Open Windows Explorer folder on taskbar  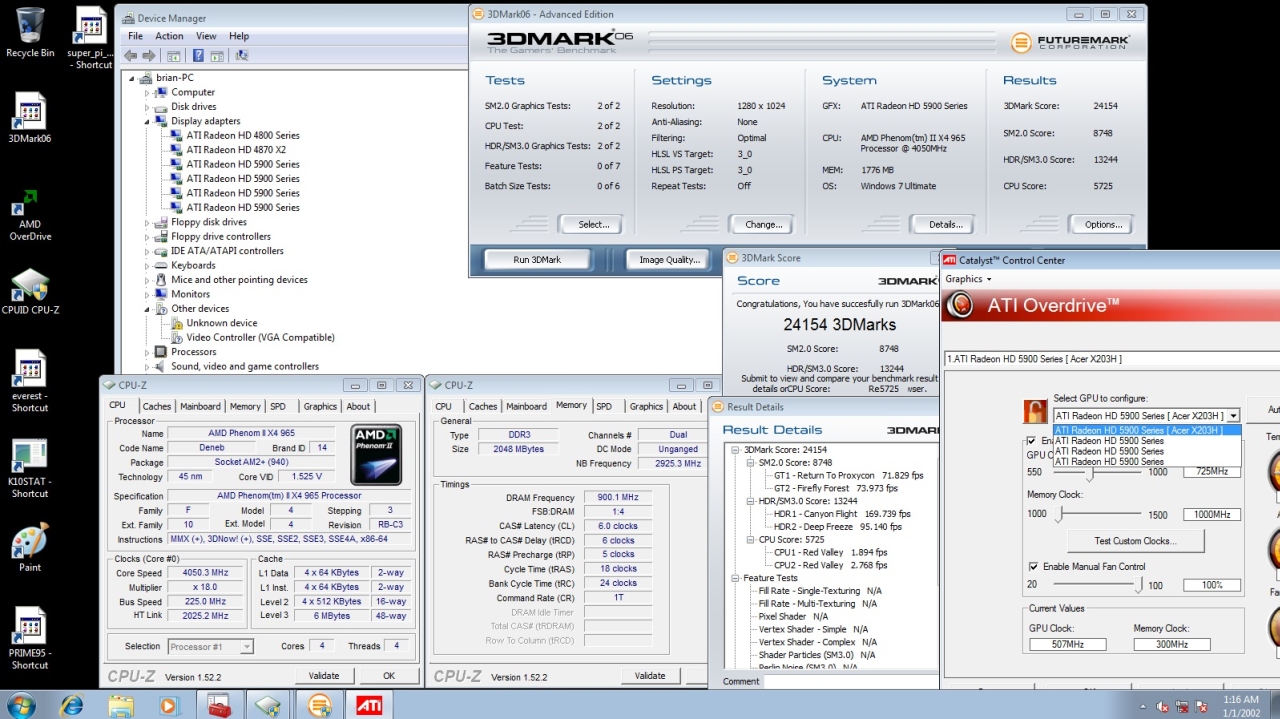121,706
